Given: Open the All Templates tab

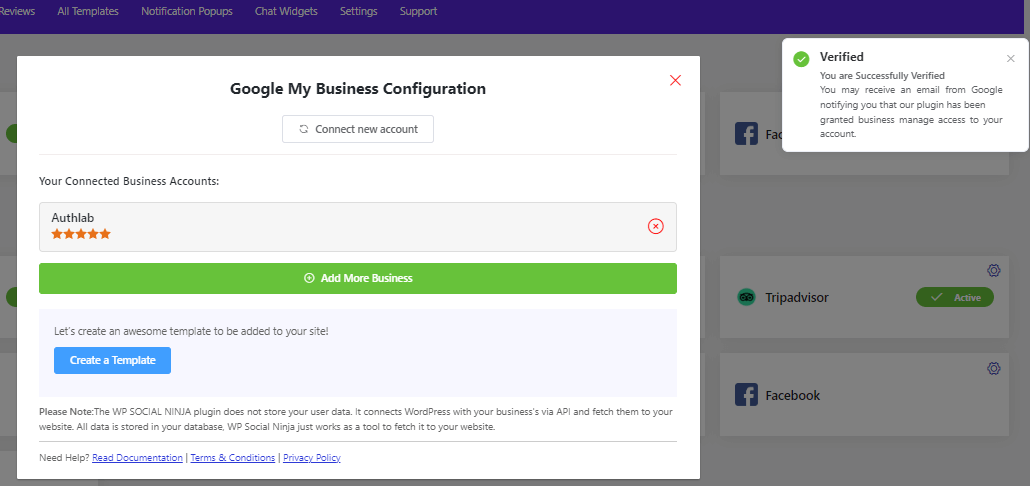Looking at the screenshot, I should 88,12.
